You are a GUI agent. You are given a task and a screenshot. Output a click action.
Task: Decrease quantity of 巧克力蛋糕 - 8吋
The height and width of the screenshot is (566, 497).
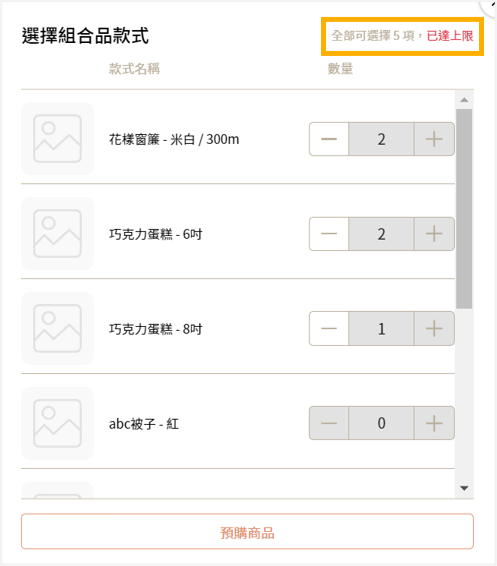click(x=329, y=328)
